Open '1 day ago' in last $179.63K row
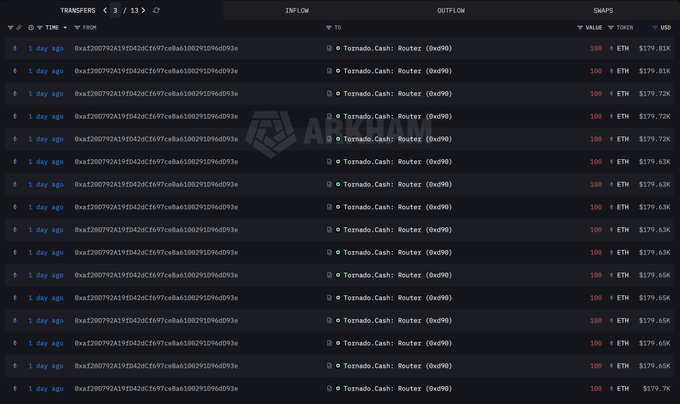The height and width of the screenshot is (404, 680). point(46,252)
